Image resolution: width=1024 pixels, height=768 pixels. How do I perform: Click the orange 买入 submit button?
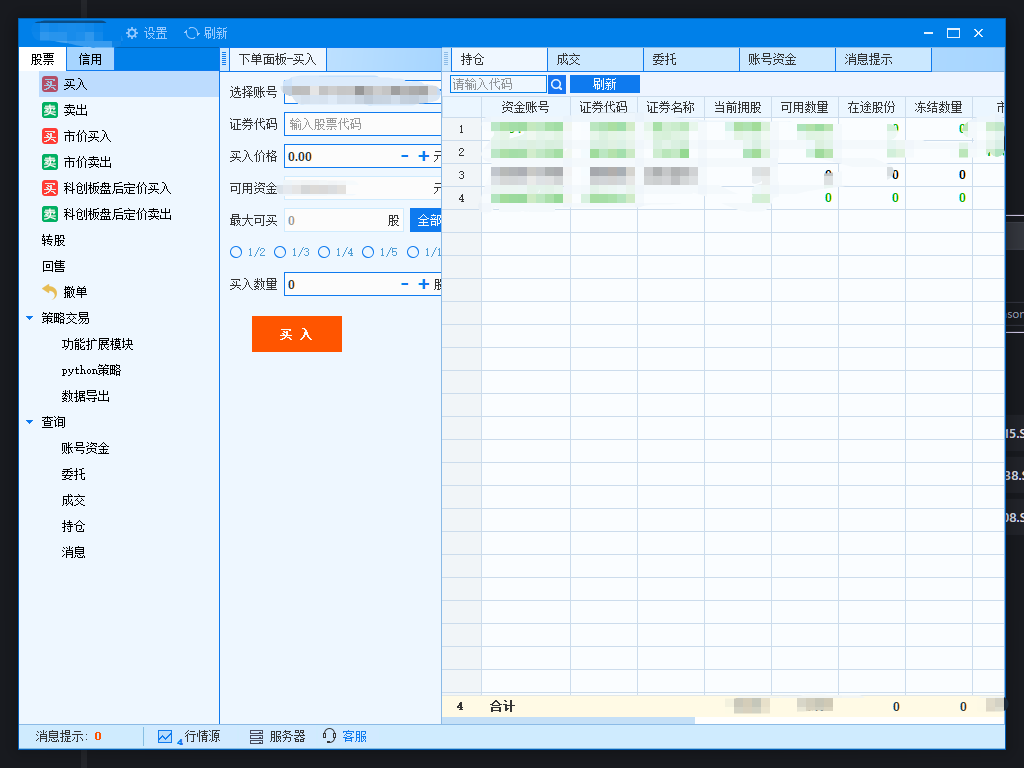297,334
